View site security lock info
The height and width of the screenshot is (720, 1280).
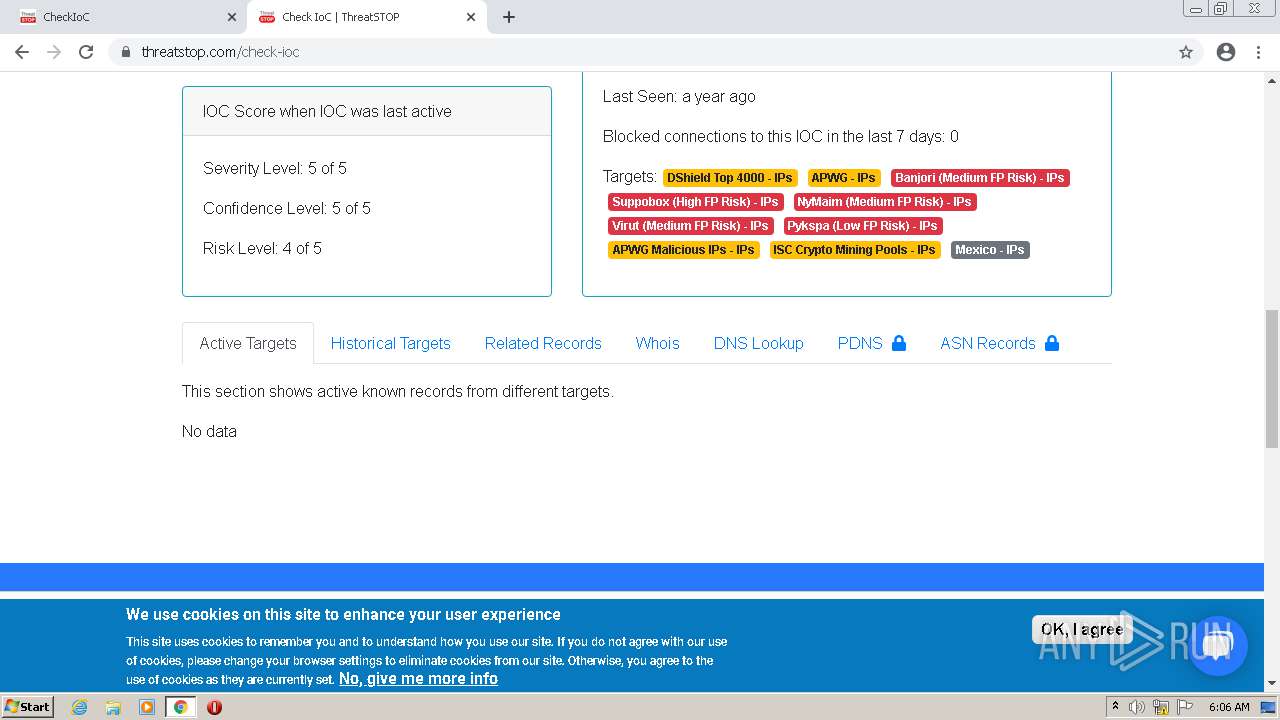point(126,52)
